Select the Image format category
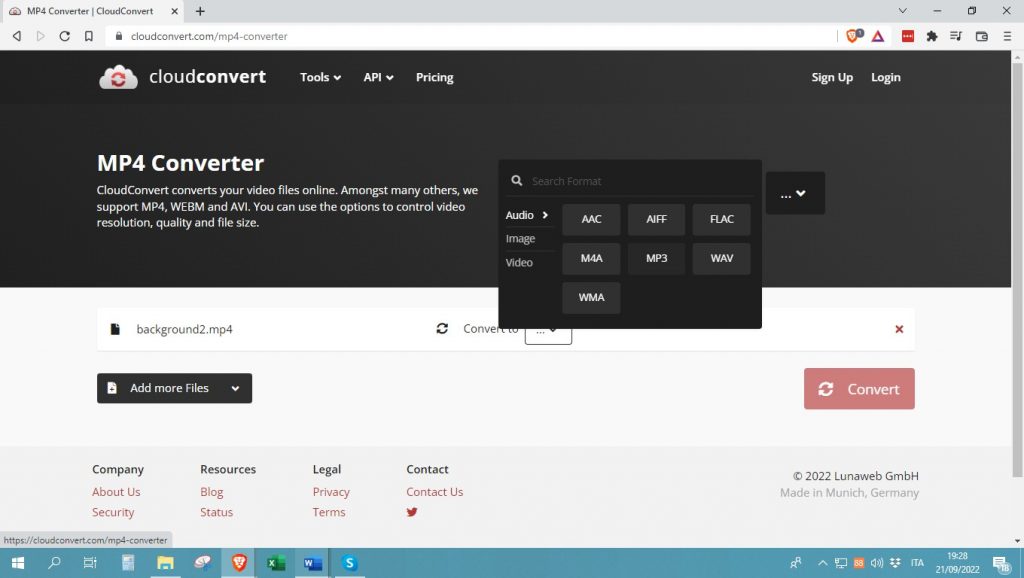Viewport: 1024px width, 578px height. (520, 239)
